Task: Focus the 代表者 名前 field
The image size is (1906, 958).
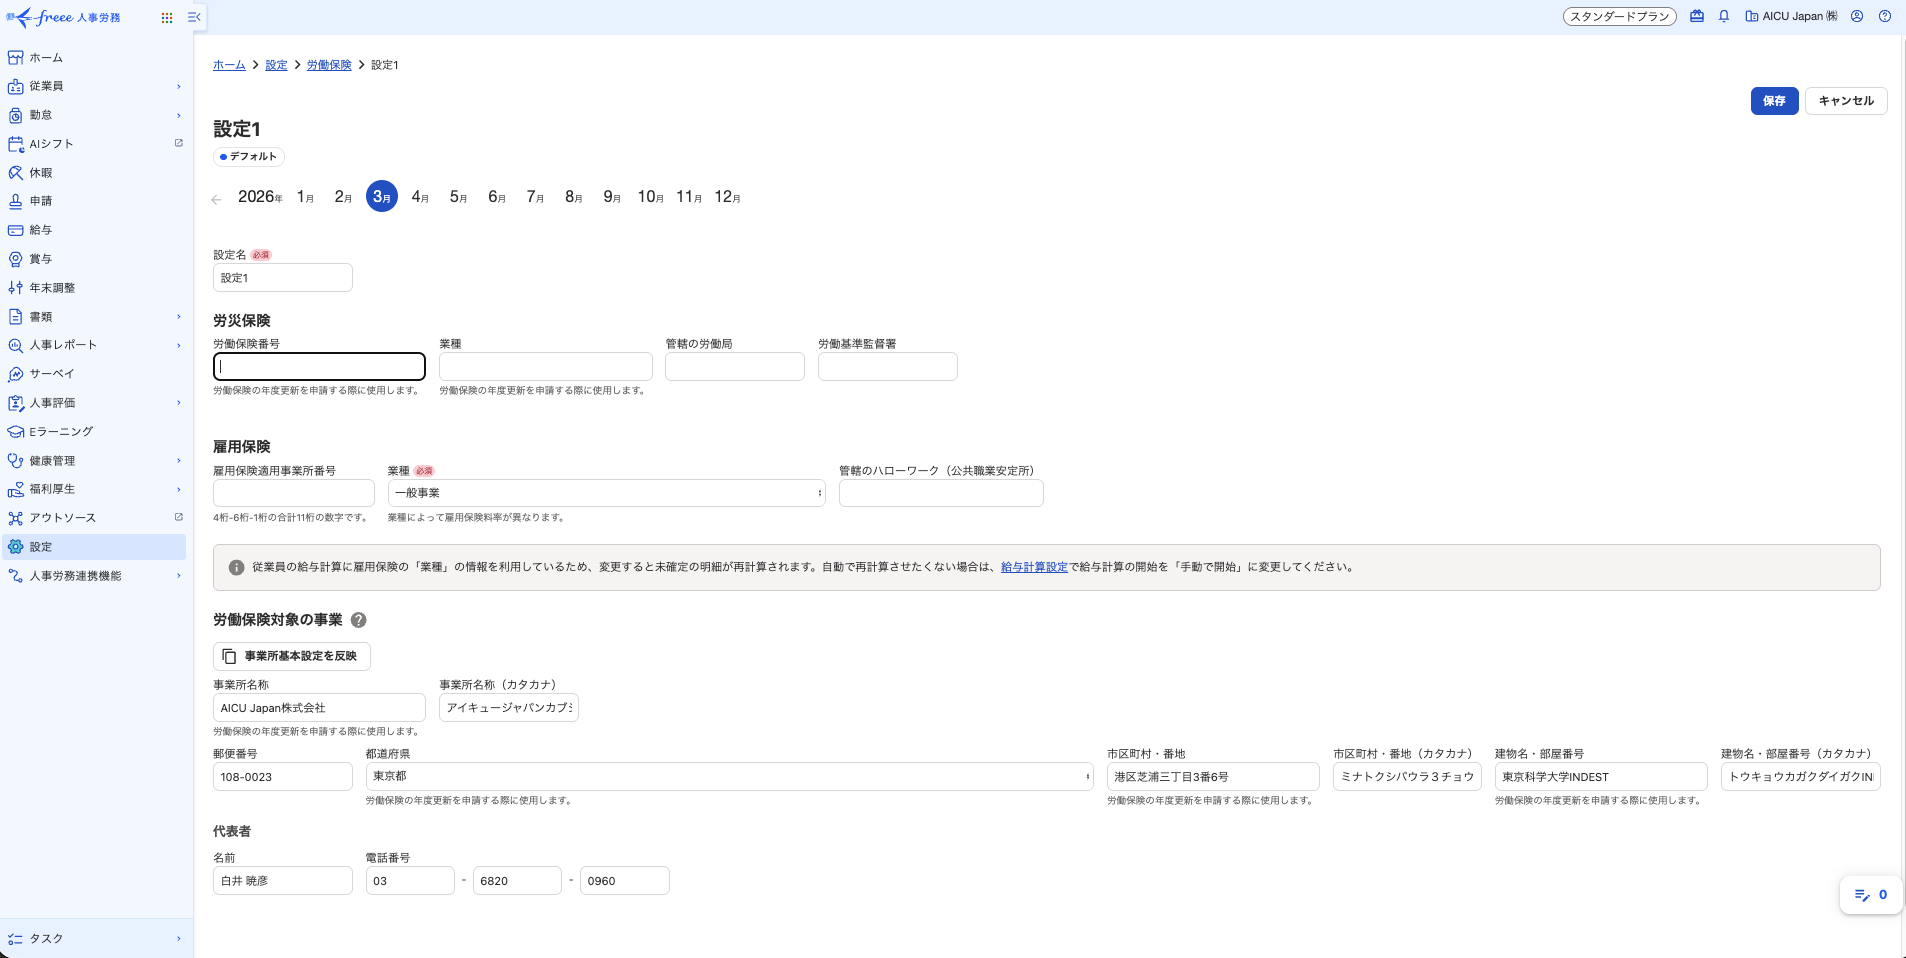Action: pyautogui.click(x=283, y=880)
